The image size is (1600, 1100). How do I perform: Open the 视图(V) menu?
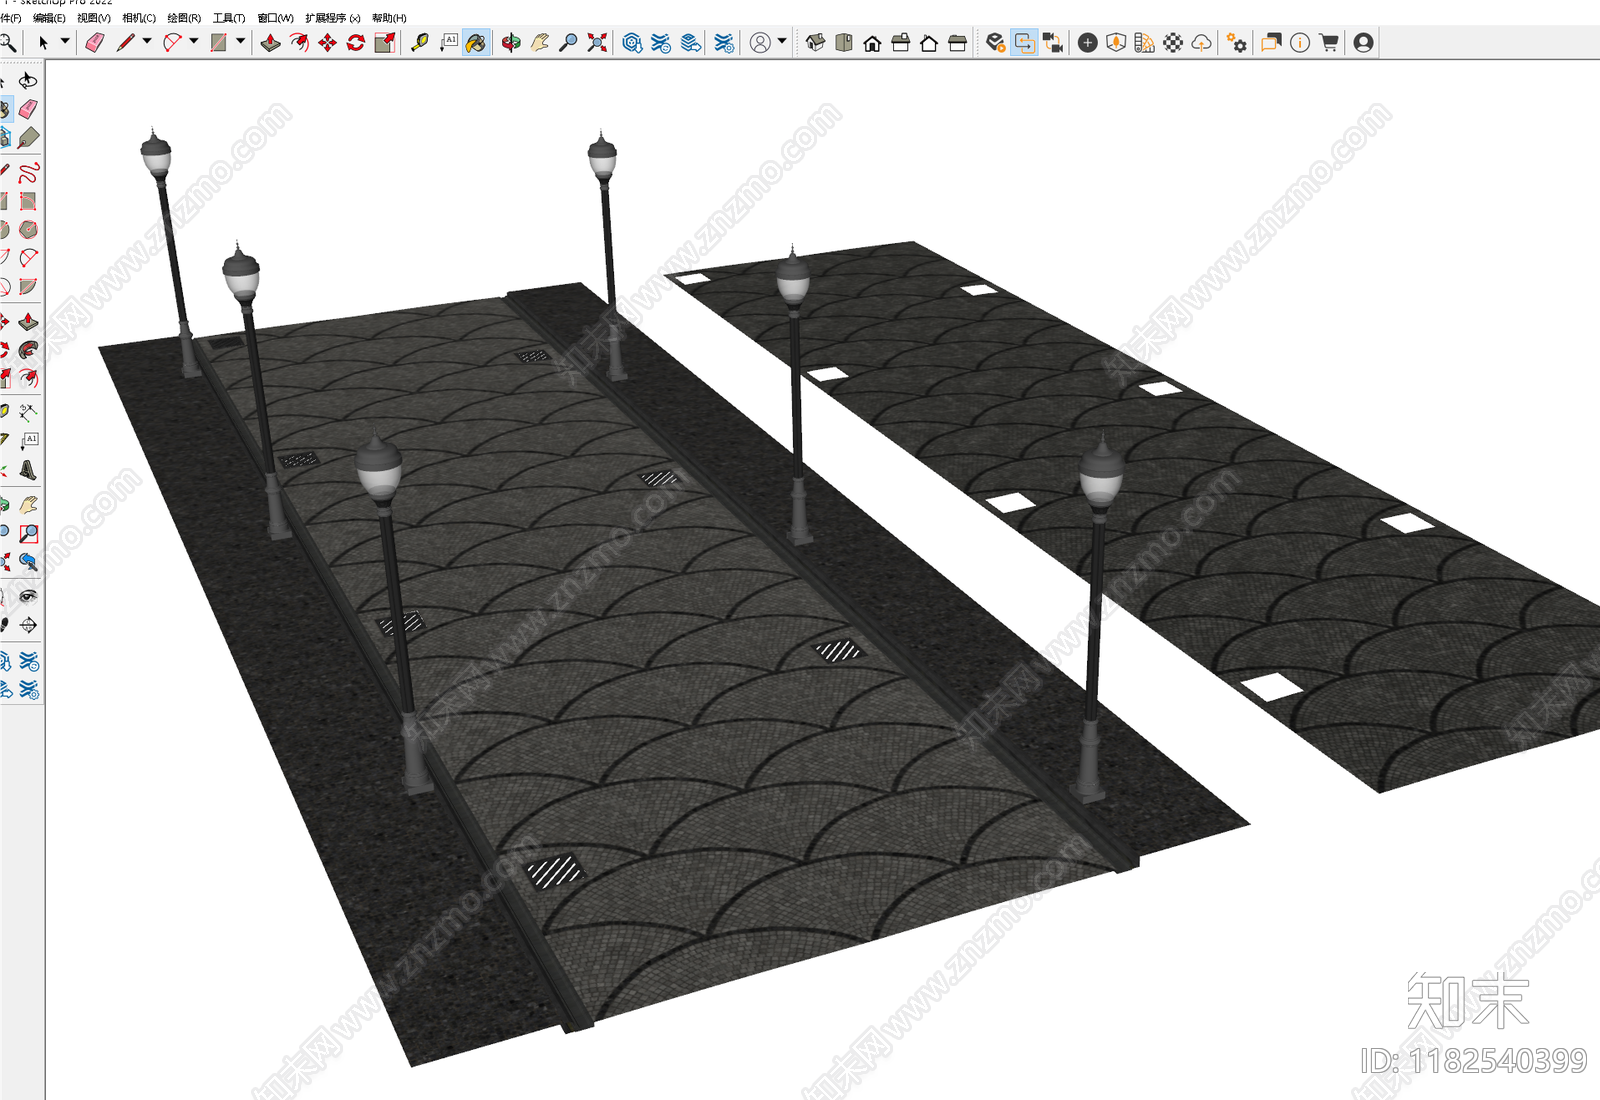(x=94, y=18)
